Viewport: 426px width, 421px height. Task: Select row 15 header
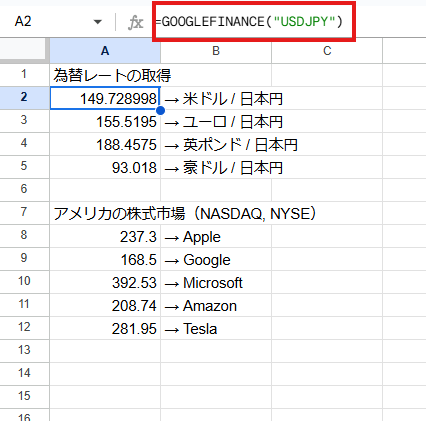(24, 396)
